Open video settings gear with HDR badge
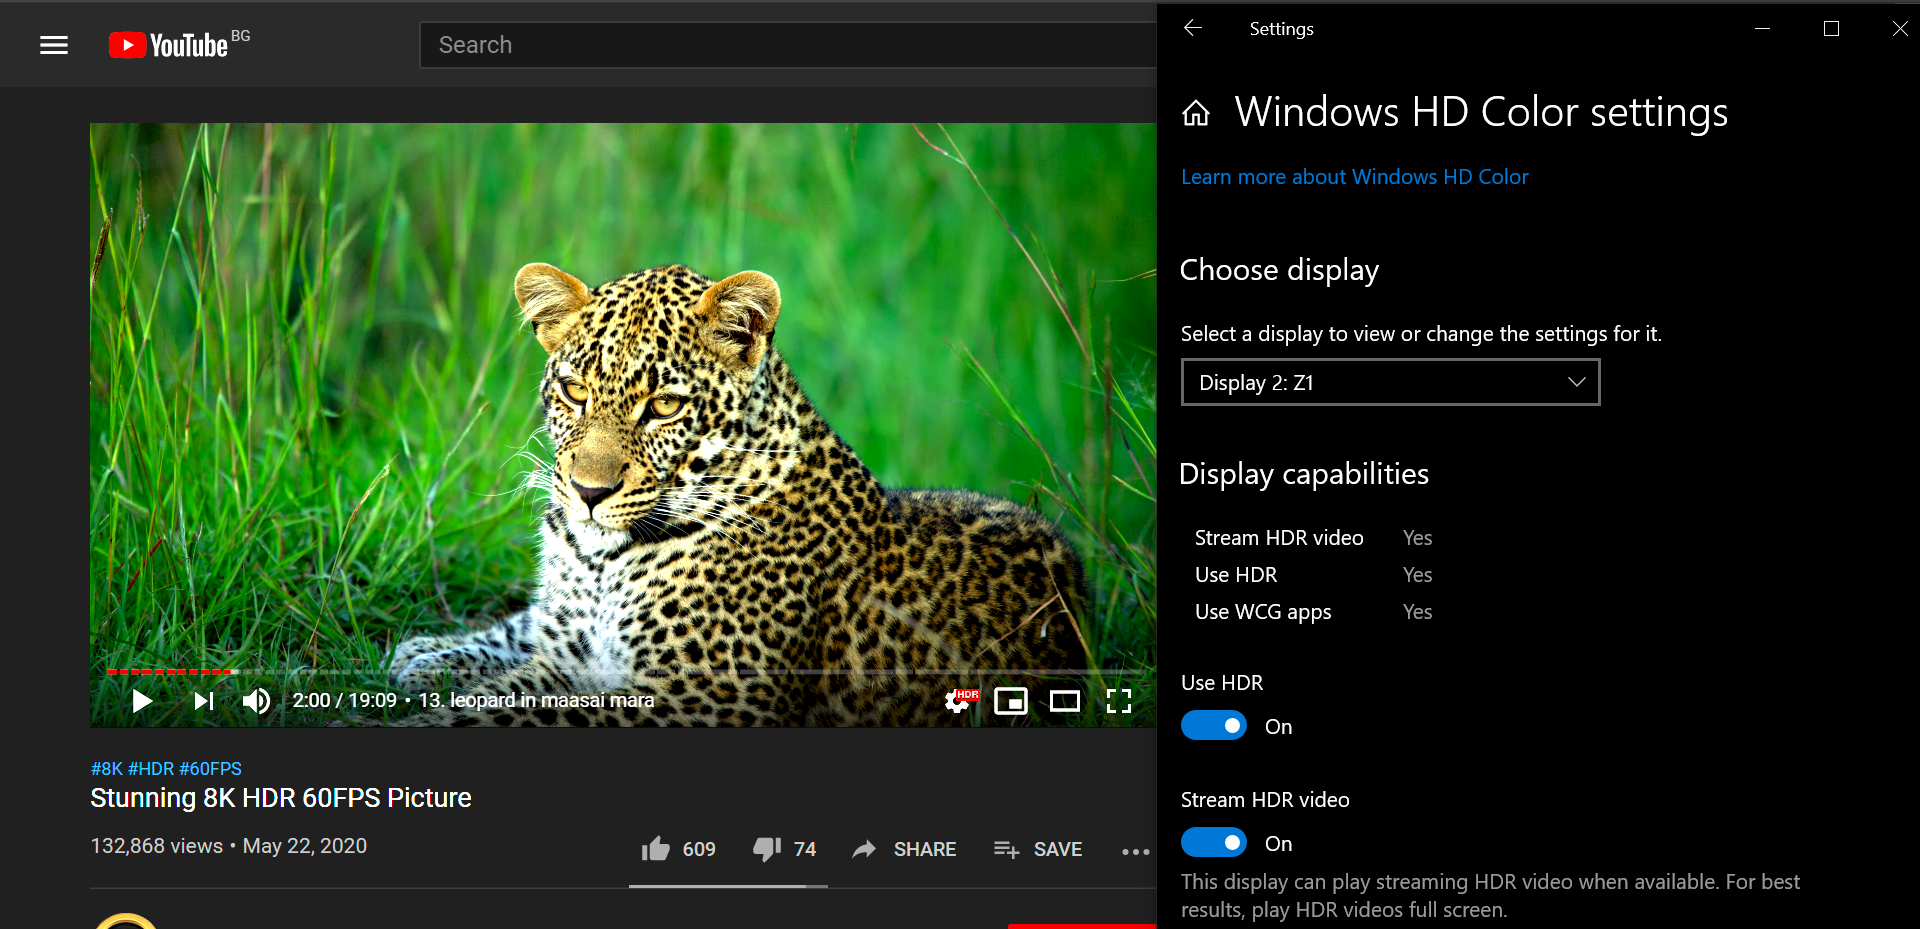 (x=958, y=701)
